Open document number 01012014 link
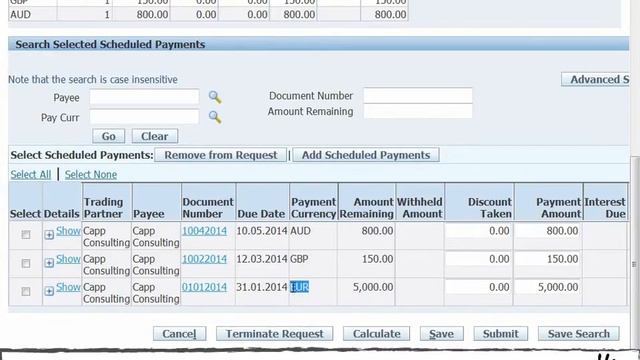 pyautogui.click(x=204, y=287)
